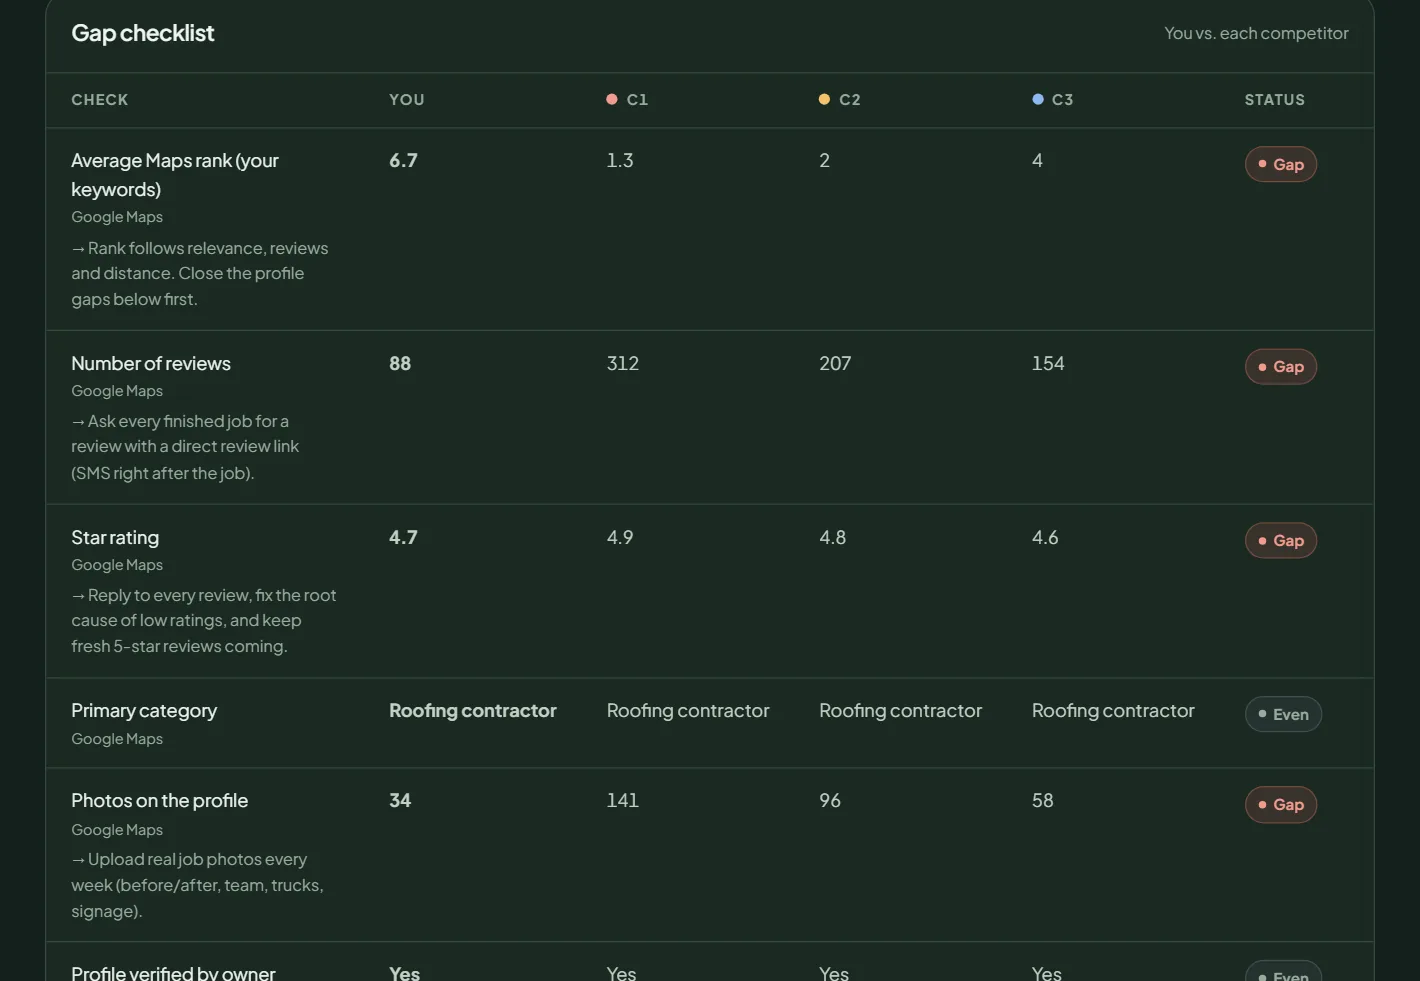Viewport: 1420px width, 981px height.
Task: Open the Gap status on Star rating row
Action: click(x=1281, y=540)
